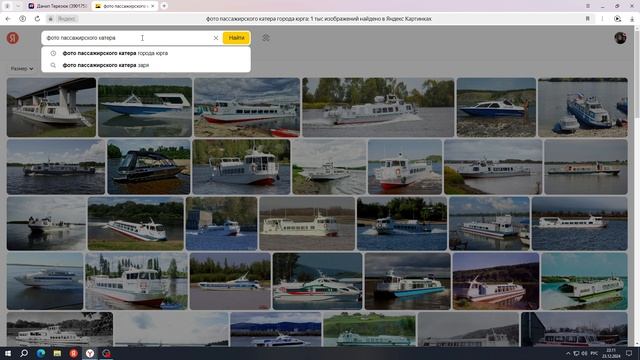The width and height of the screenshot is (640, 360).
Task: Open the taskbar clock and date
Action: click(611, 353)
